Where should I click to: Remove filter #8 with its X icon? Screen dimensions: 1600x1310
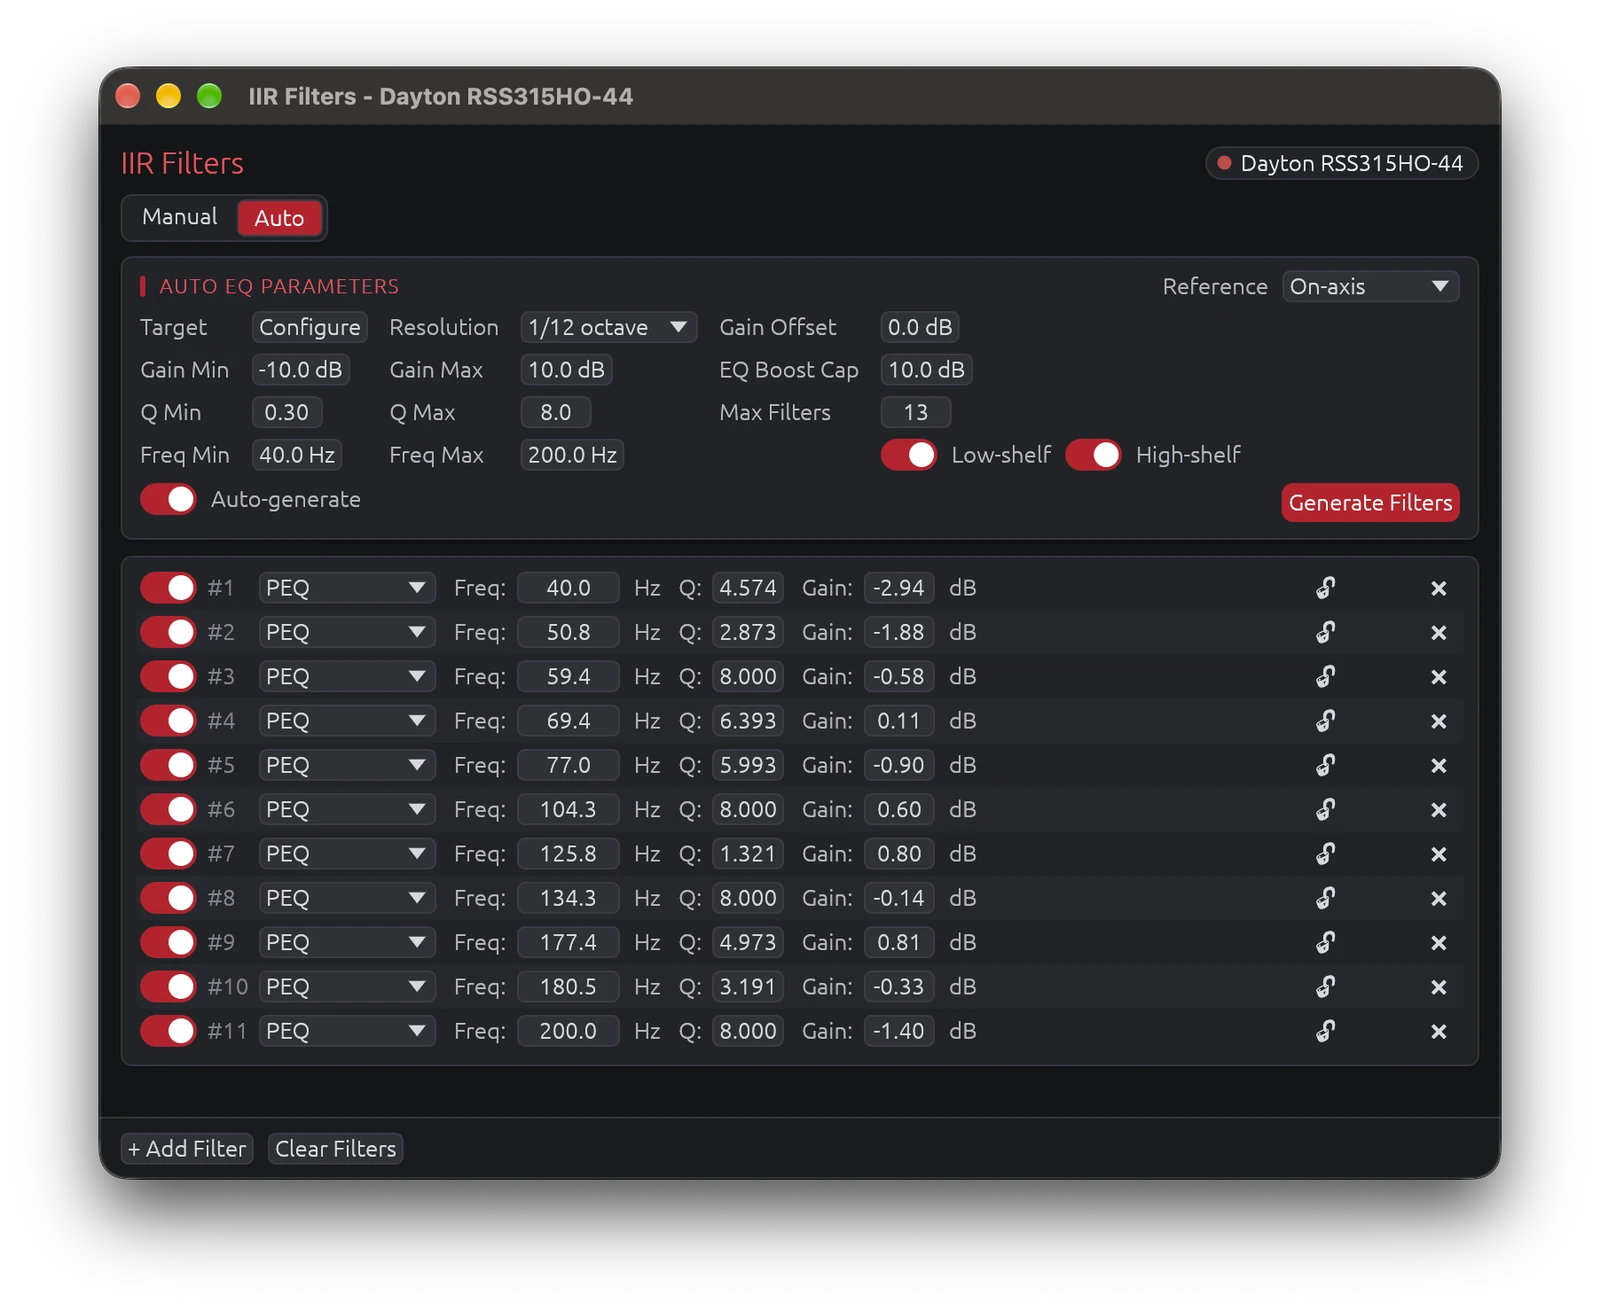[1439, 898]
